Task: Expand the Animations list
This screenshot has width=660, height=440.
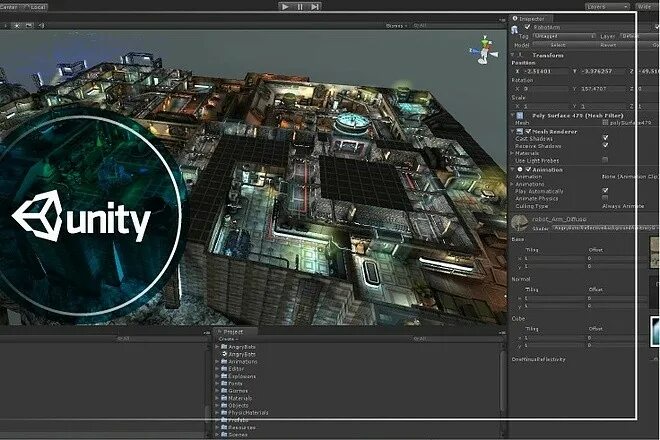Action: [x=512, y=184]
